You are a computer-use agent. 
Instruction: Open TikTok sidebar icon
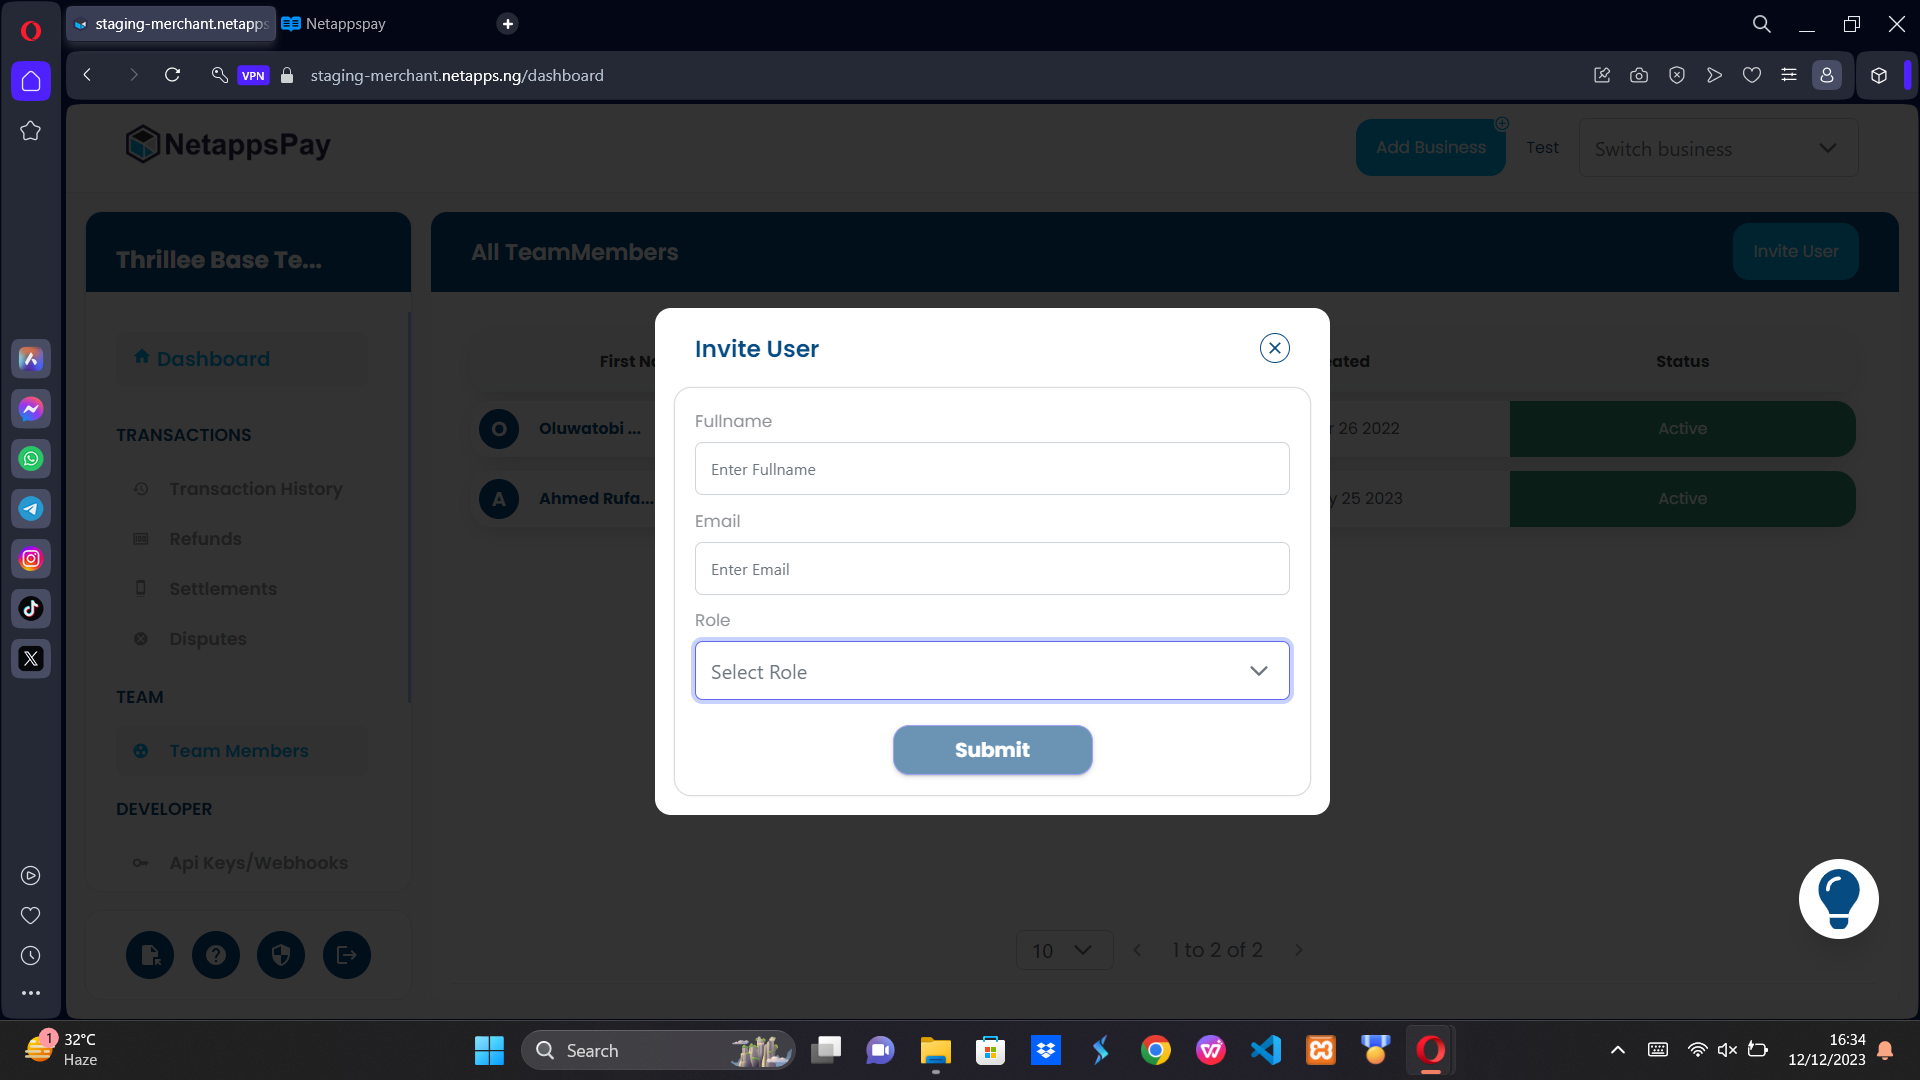point(31,609)
